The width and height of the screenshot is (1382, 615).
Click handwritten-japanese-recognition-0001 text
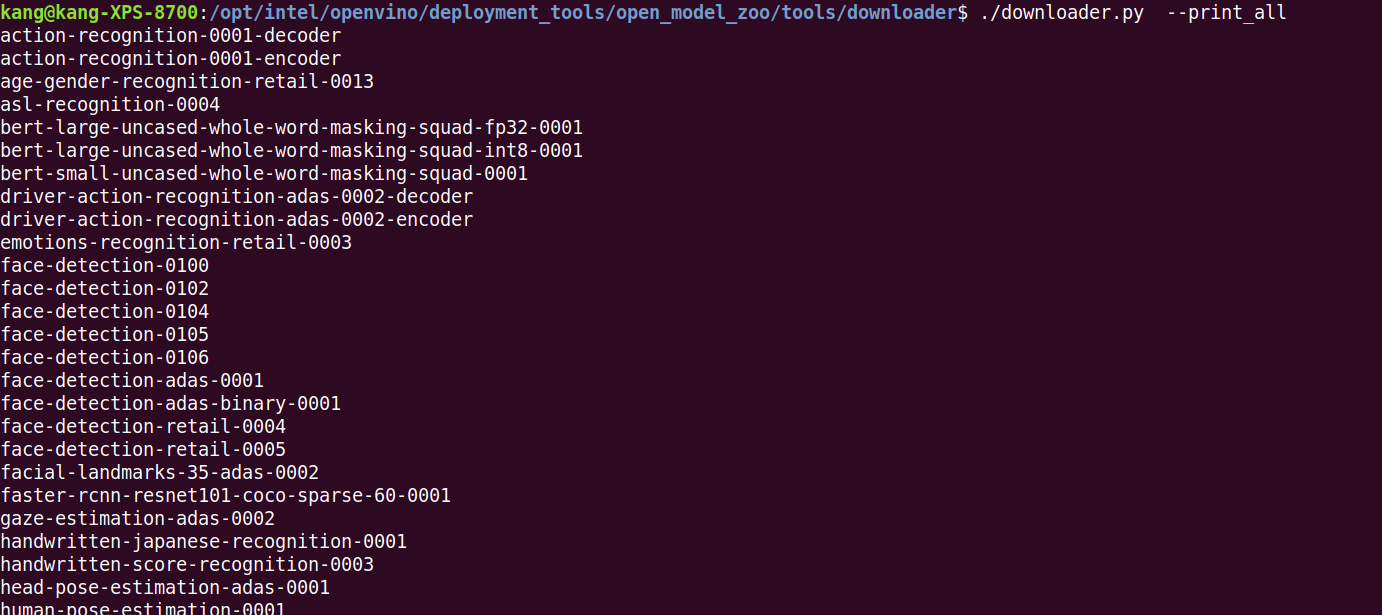click(203, 542)
